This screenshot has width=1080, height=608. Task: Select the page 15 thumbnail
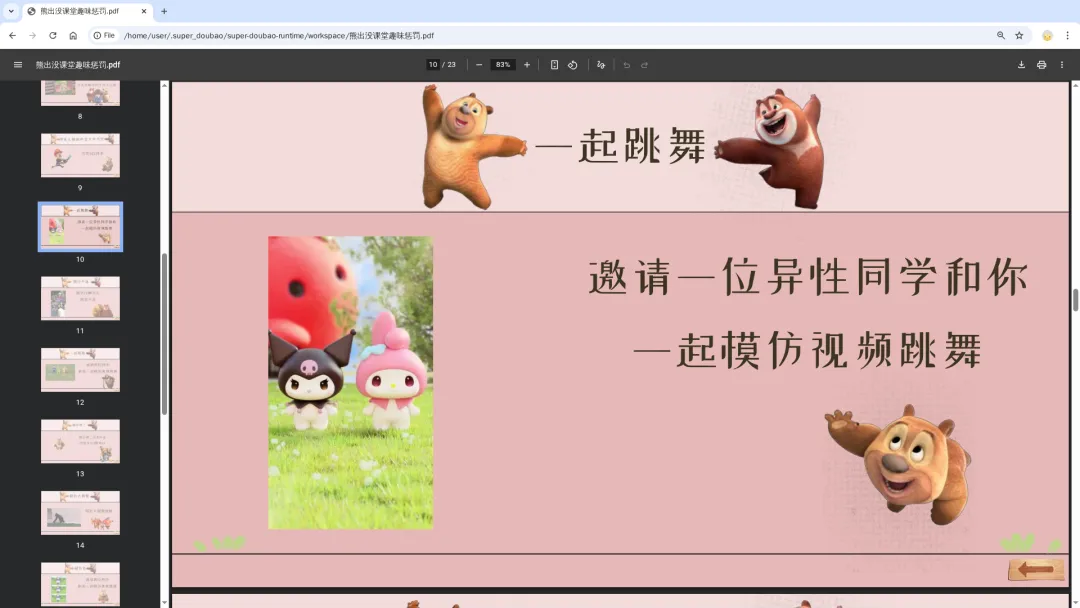tap(80, 584)
